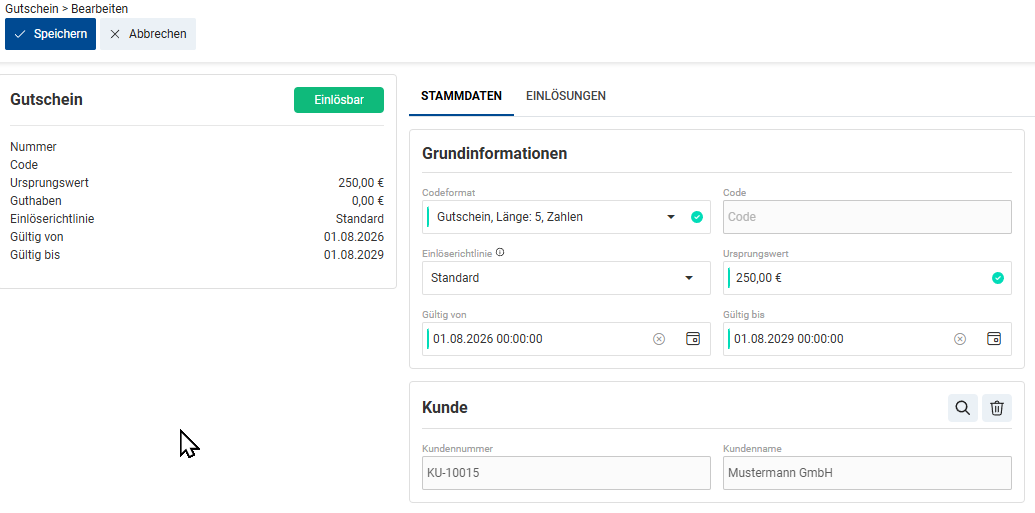Click the Gültig von date field
Screen dimensions: 1035x513
(566, 339)
